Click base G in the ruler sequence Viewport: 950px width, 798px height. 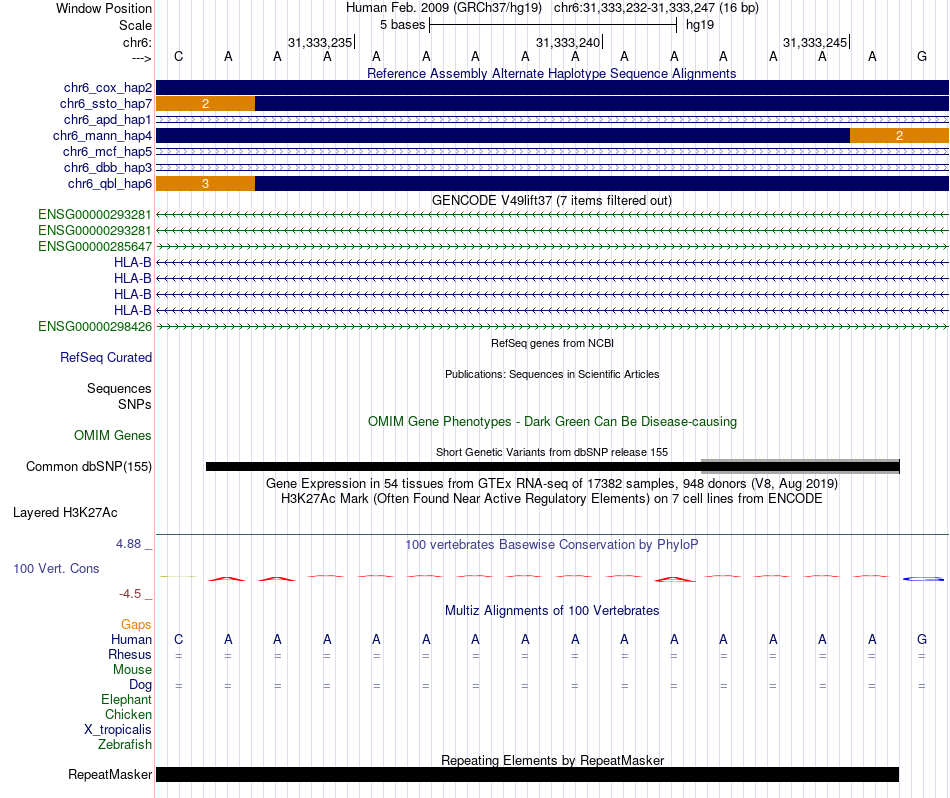[x=922, y=56]
